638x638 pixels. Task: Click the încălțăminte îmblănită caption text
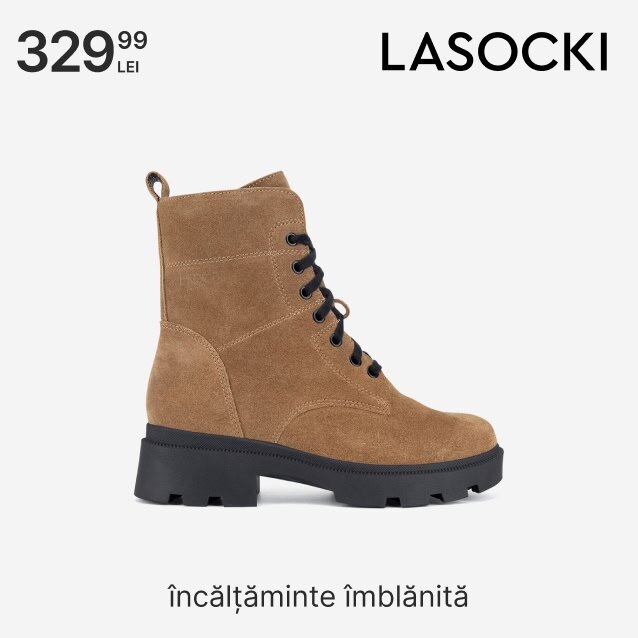(318, 596)
